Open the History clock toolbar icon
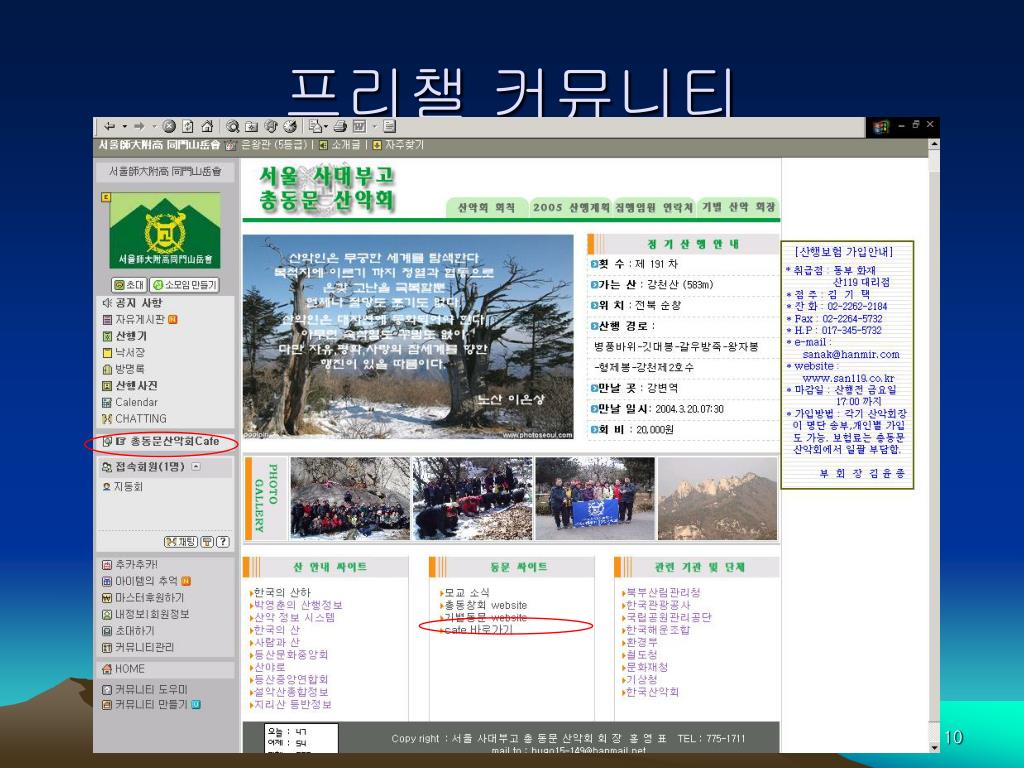This screenshot has height=768, width=1024. pyautogui.click(x=290, y=126)
